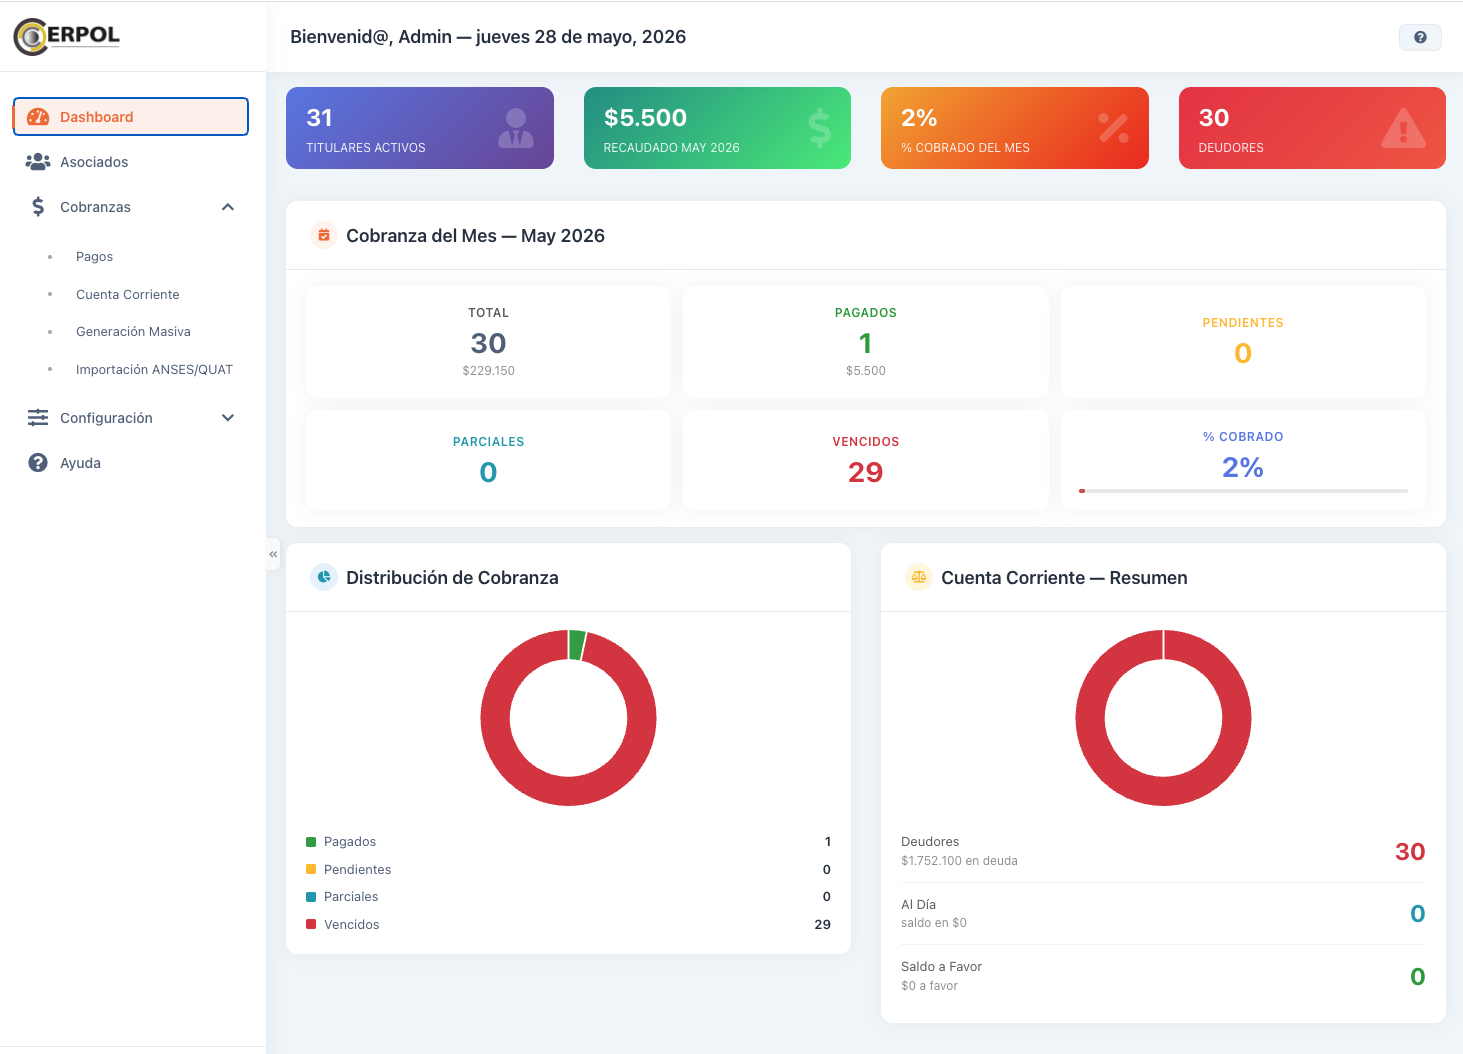Click the Pendientes 0 stat tile
1463x1054 pixels.
[x=1243, y=342]
